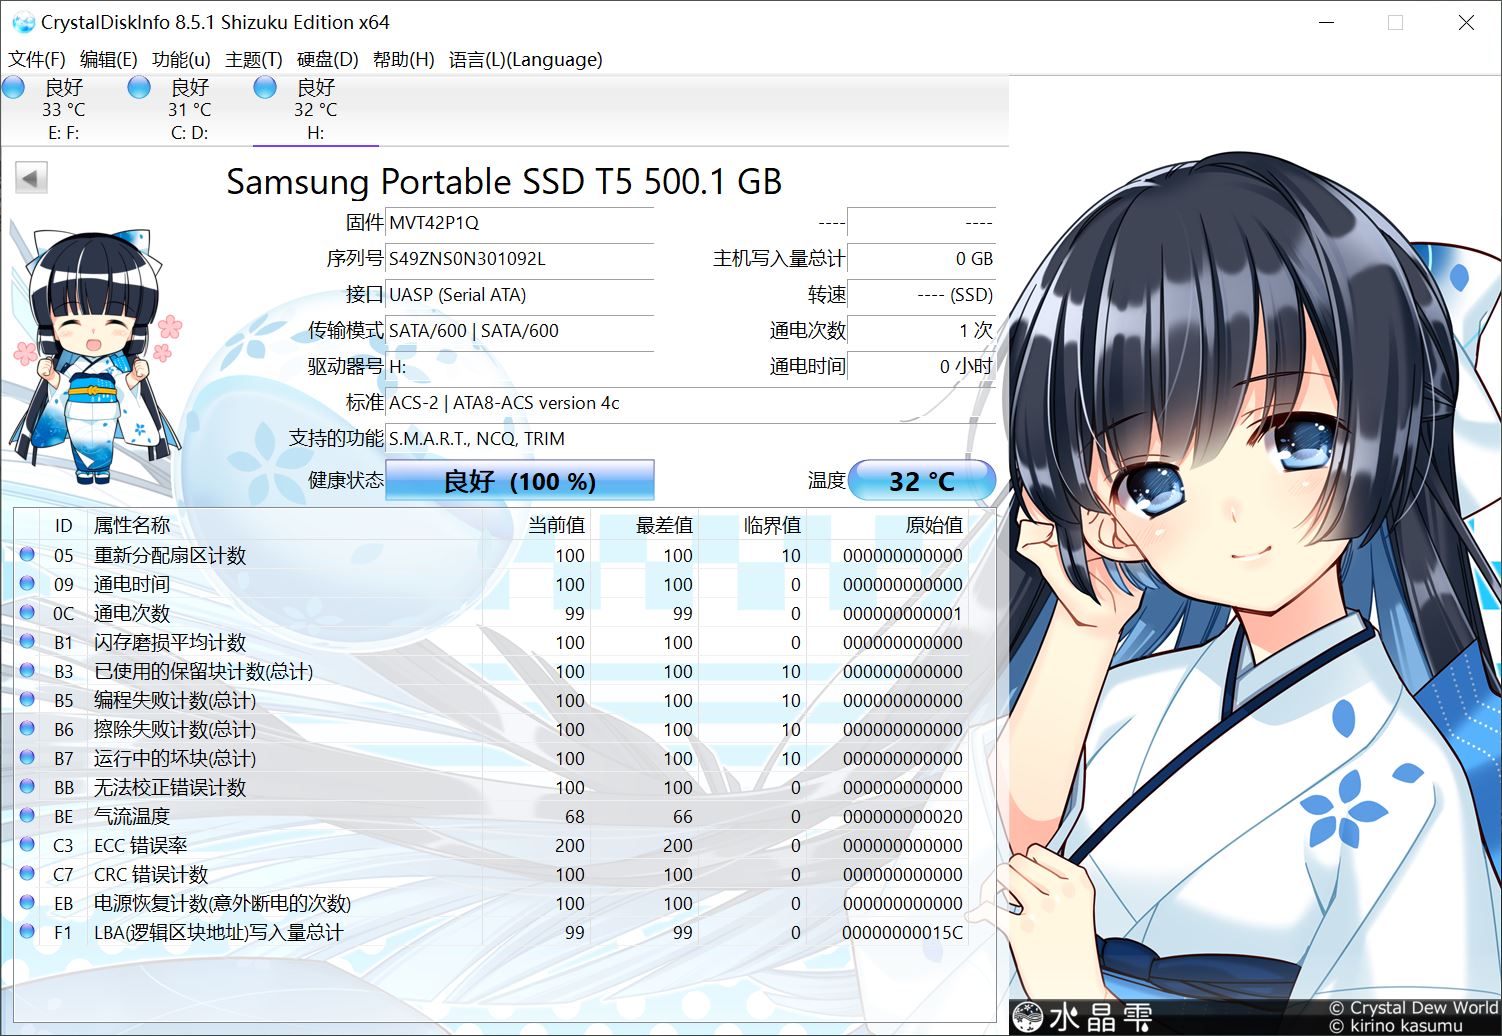Open the 主题(T) menu
Image resolution: width=1502 pixels, height=1036 pixels.
[x=253, y=59]
